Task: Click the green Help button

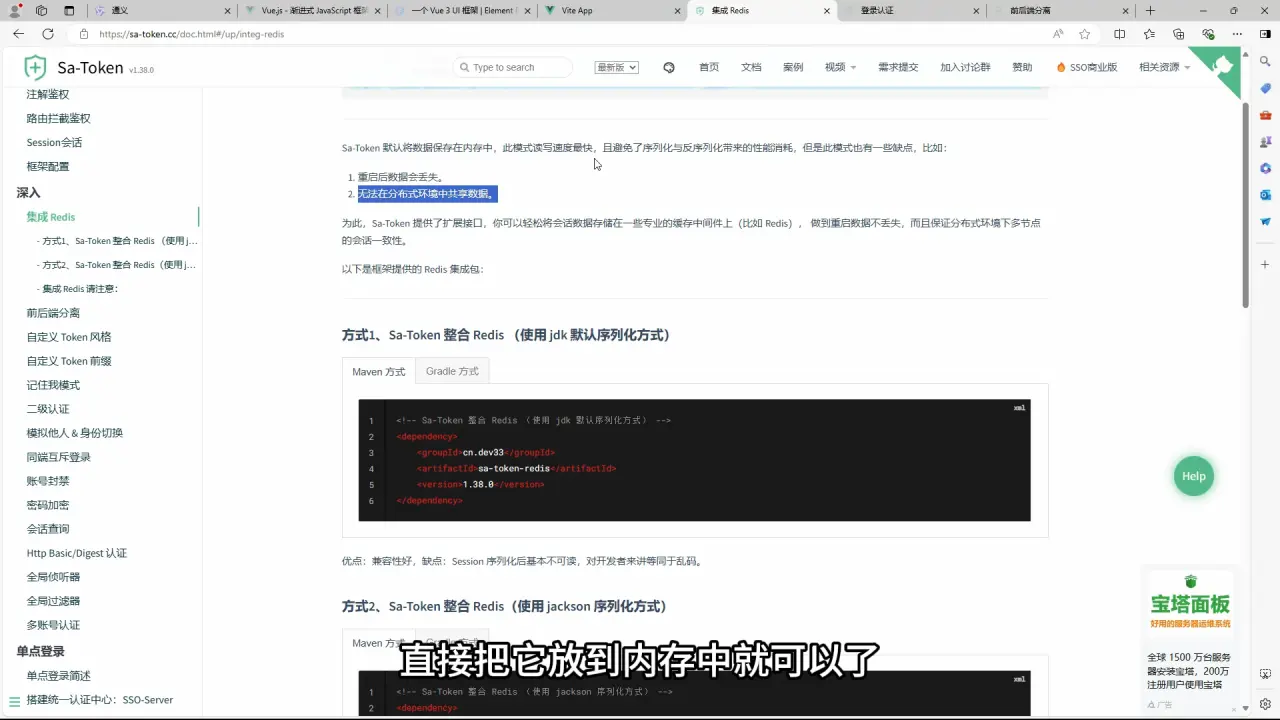Action: [1193, 476]
